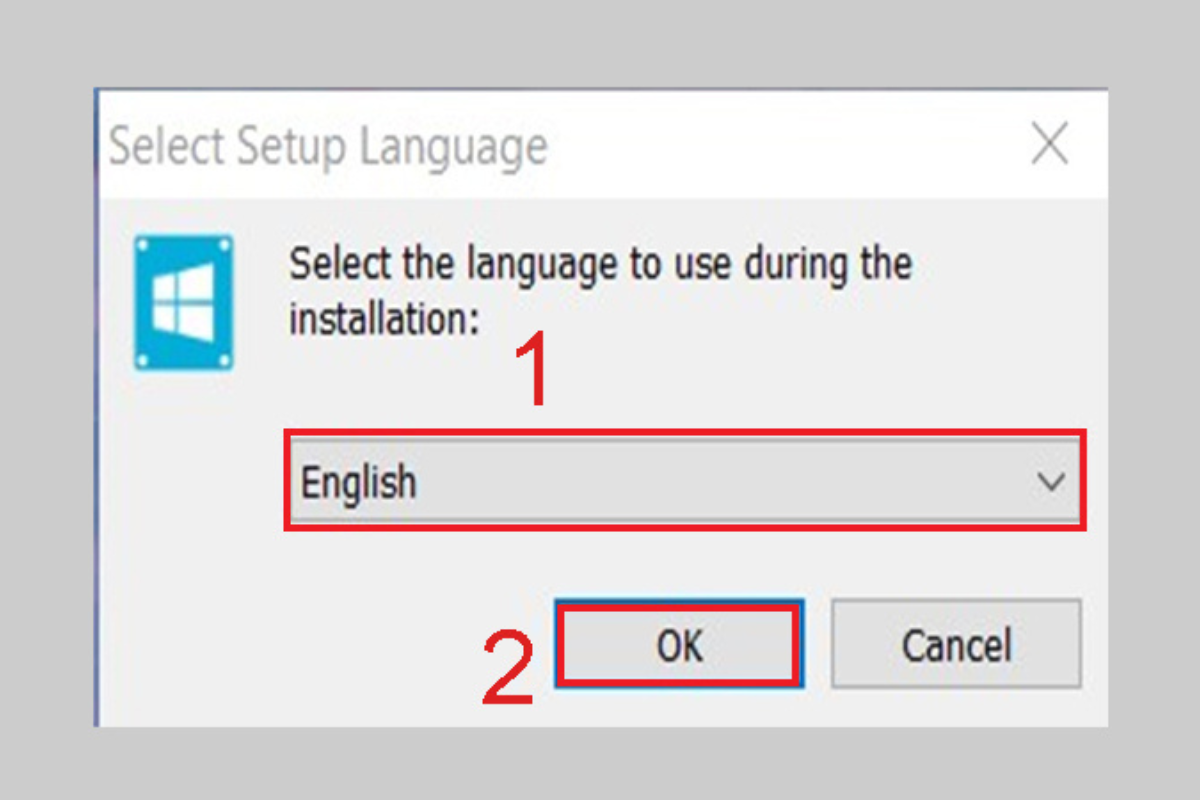
Task: Click the red-outlined language selection box
Action: 686,481
